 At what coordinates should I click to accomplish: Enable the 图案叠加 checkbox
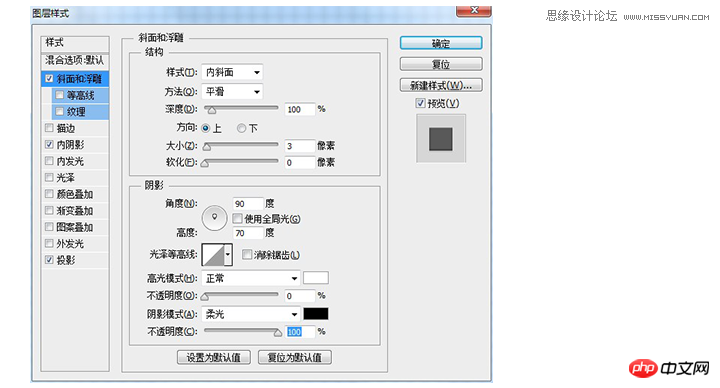click(49, 227)
